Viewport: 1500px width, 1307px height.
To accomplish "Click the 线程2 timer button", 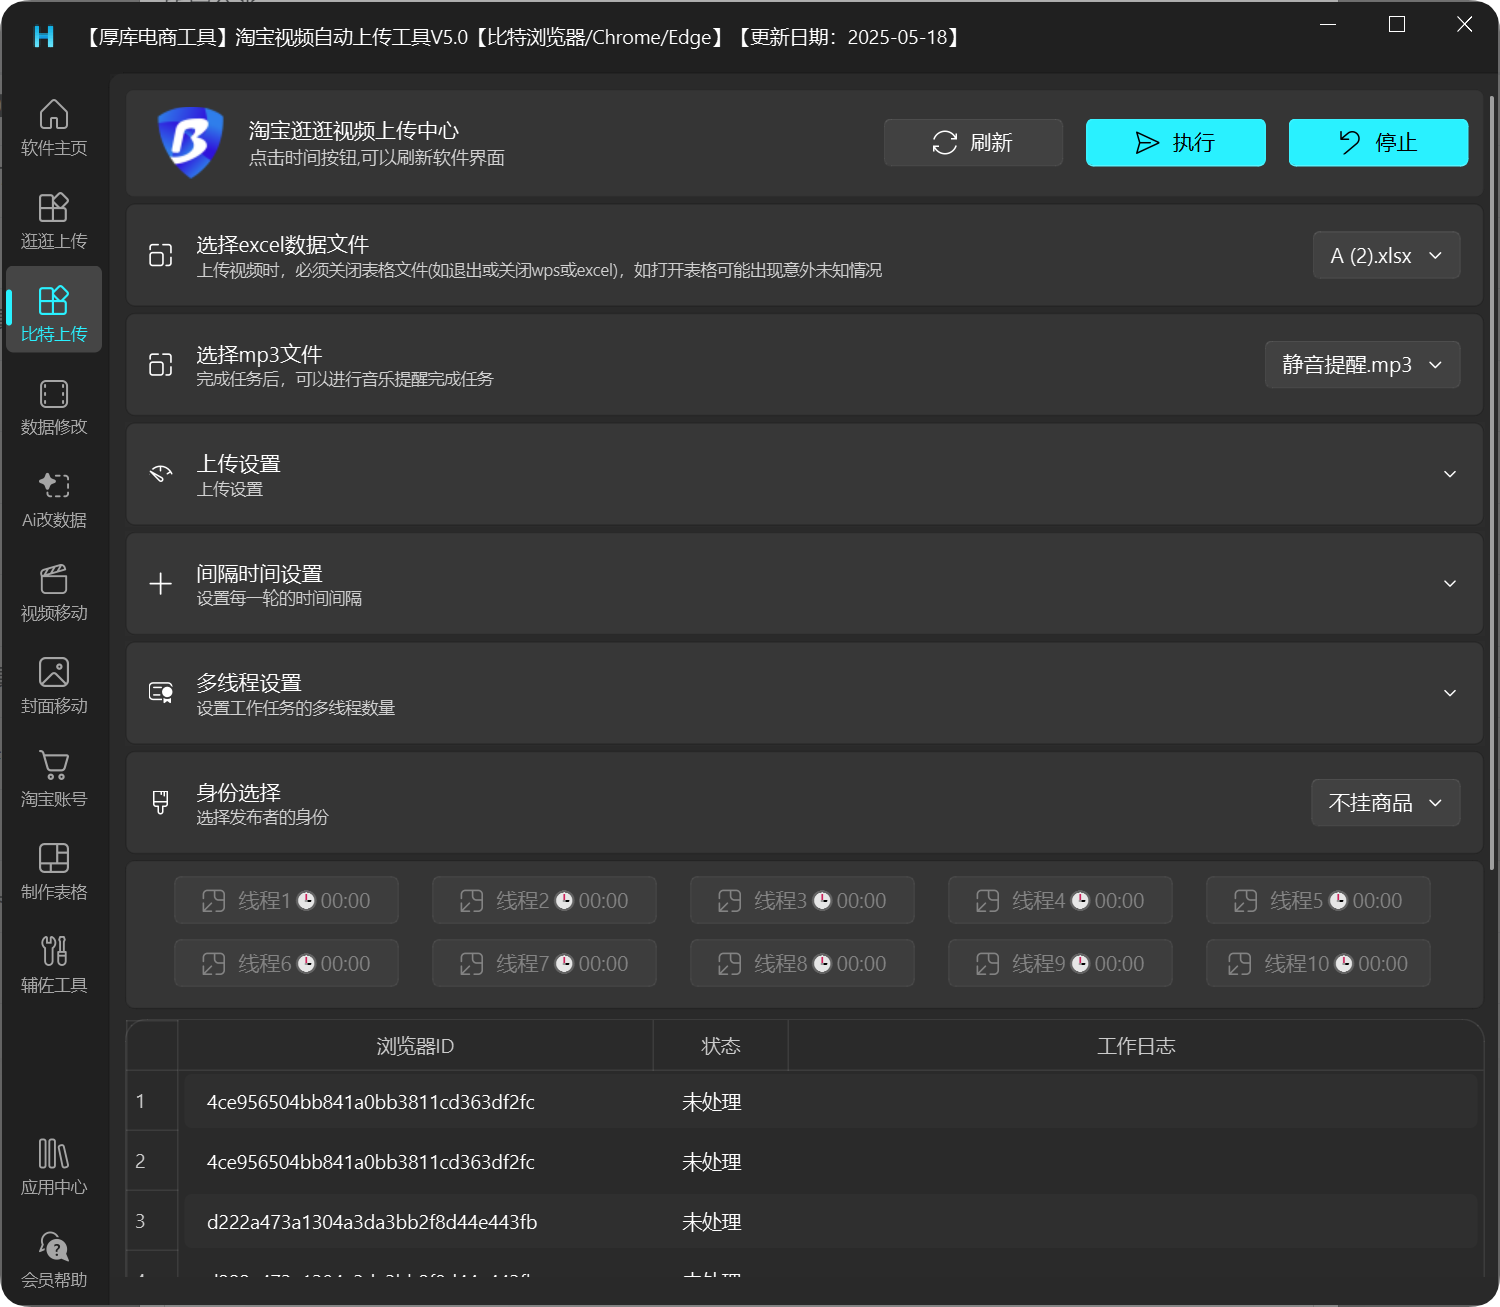I will click(x=544, y=900).
